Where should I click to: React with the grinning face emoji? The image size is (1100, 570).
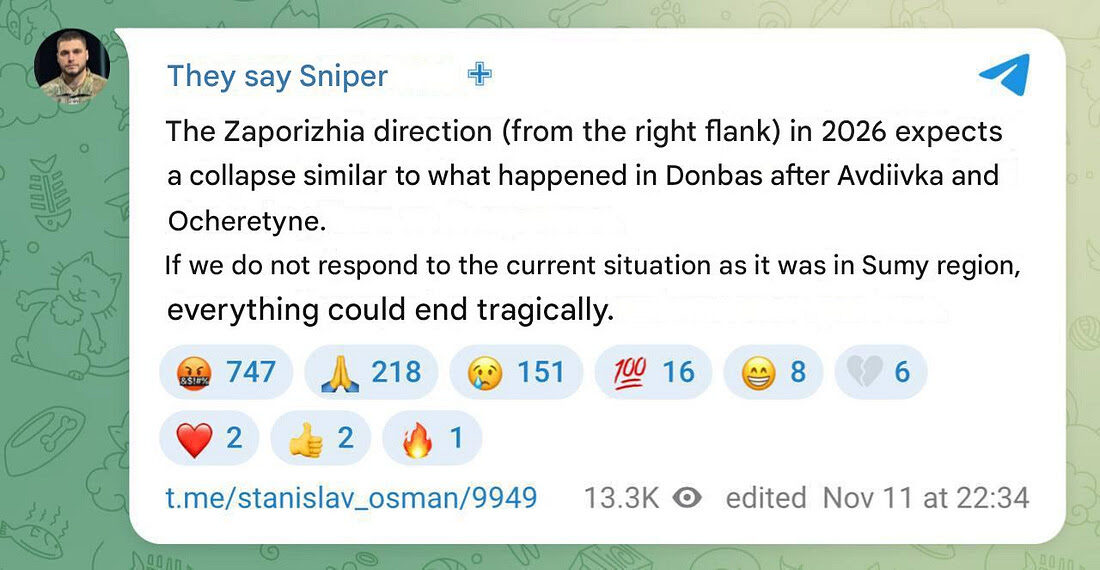(773, 372)
